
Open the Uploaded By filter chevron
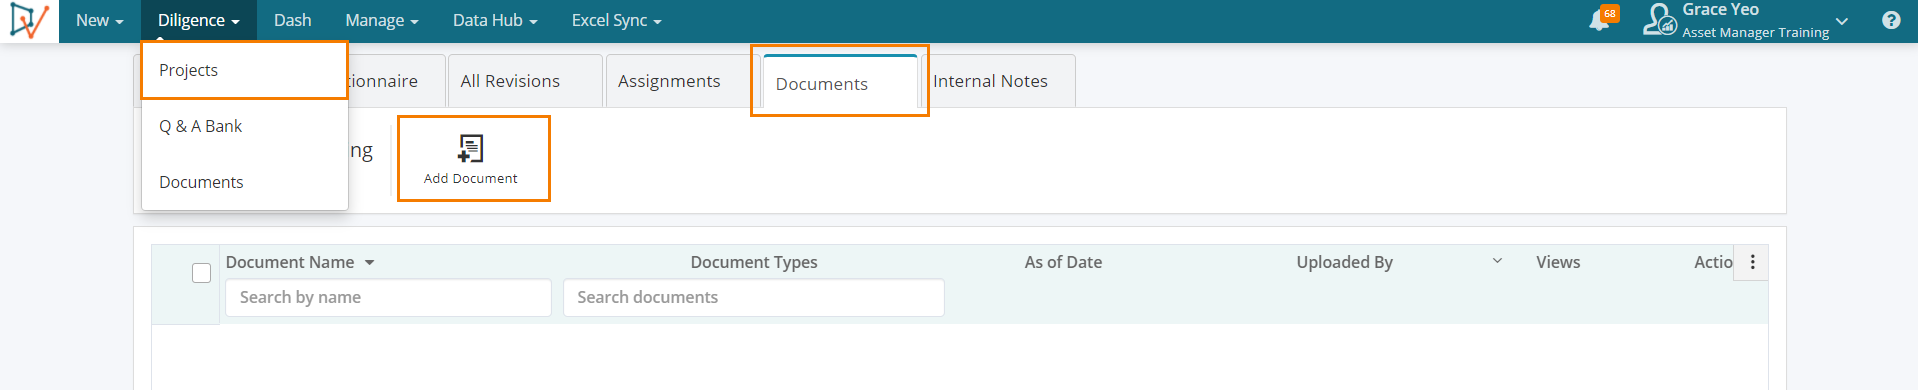pos(1497,261)
